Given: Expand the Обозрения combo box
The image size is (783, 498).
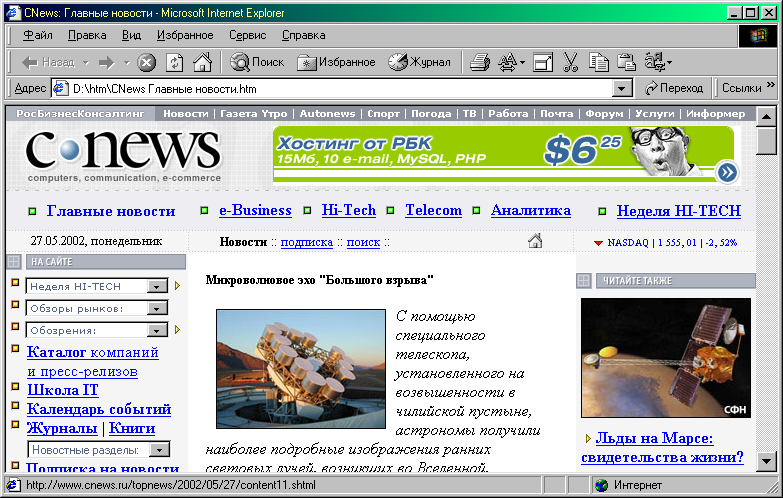Looking at the screenshot, I should (157, 331).
